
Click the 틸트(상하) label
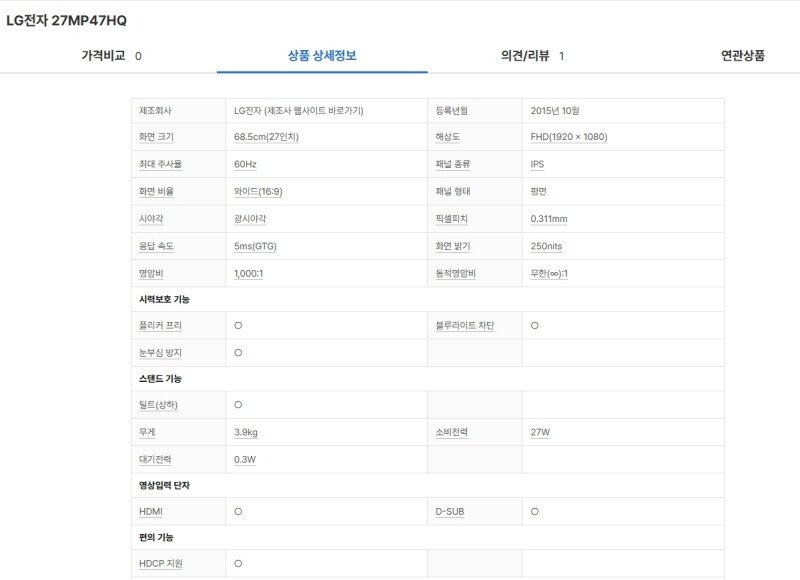point(158,405)
